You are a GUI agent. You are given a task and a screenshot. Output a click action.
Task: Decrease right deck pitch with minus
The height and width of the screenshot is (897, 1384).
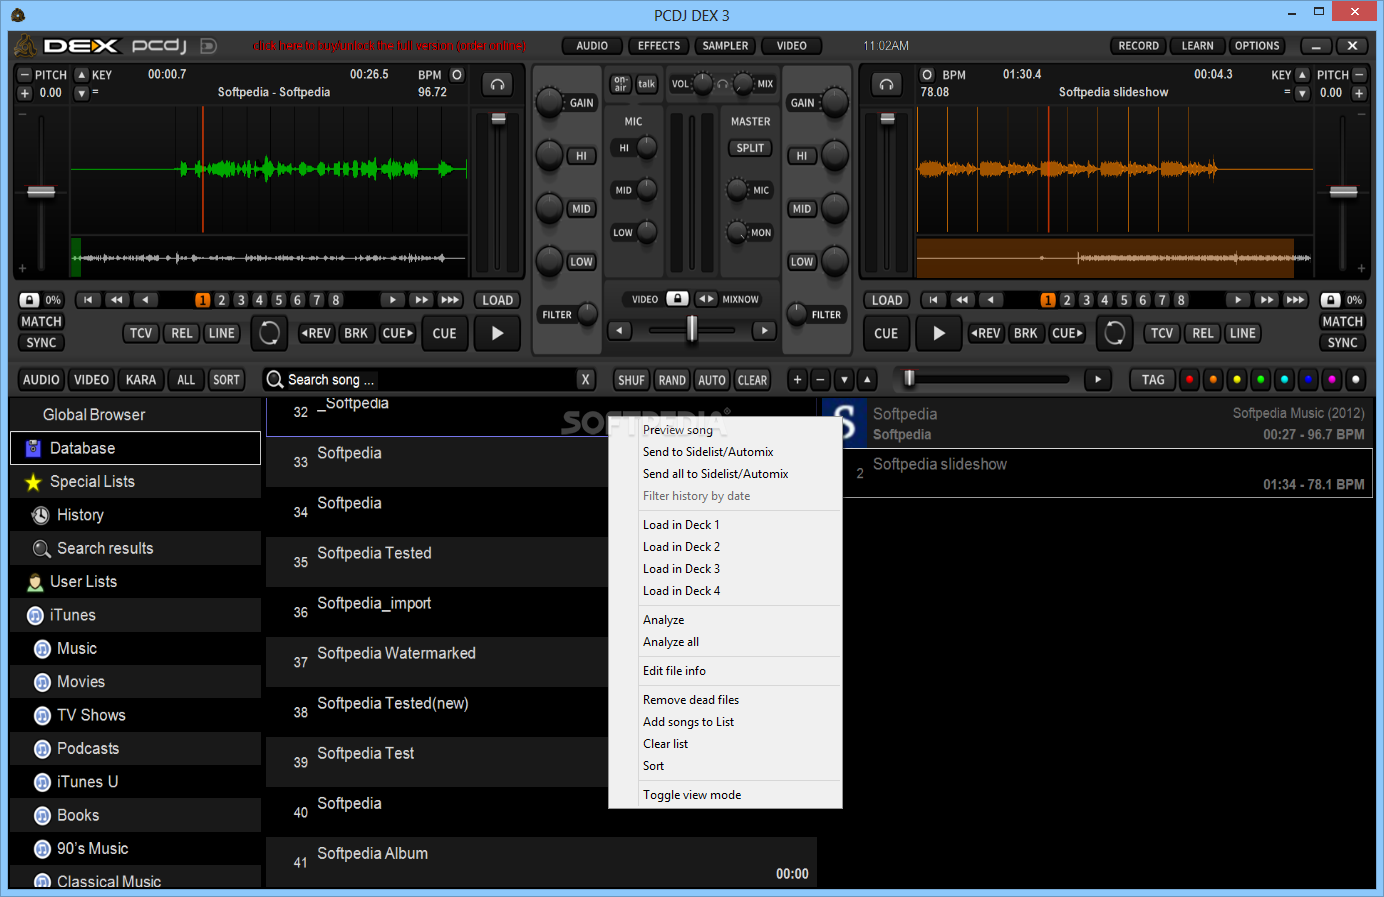click(1359, 75)
